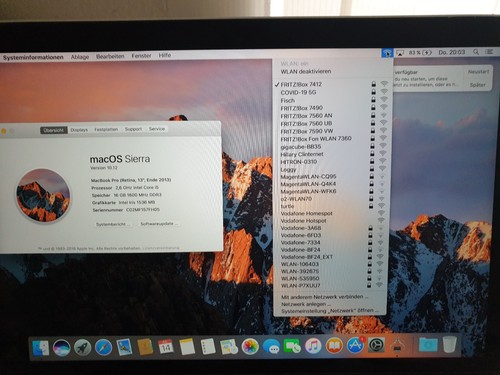Open Reminders list icon in Dock
The image size is (500, 375).
208,347
